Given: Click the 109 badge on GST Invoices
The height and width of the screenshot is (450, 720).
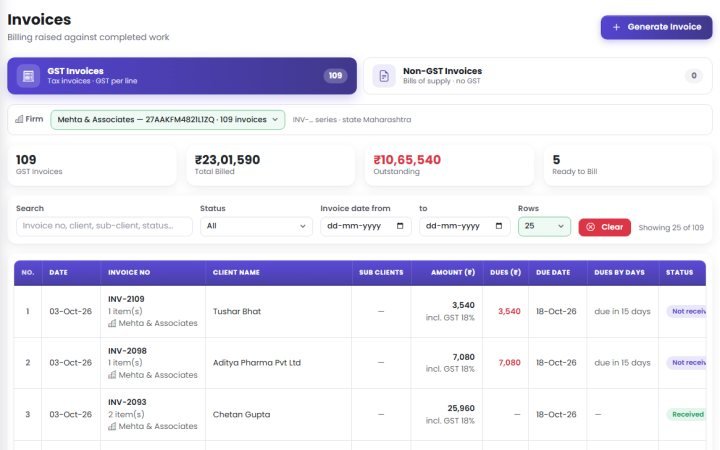Looking at the screenshot, I should pyautogui.click(x=335, y=76).
